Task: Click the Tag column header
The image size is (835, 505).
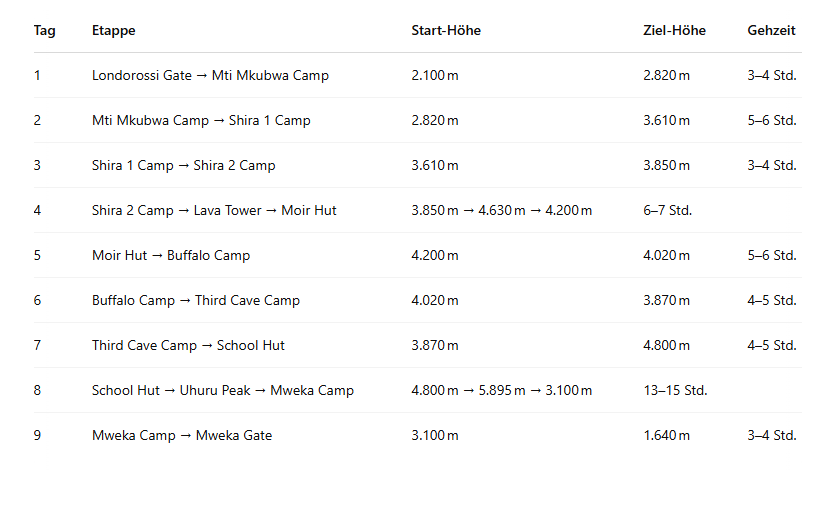Action: [x=45, y=31]
